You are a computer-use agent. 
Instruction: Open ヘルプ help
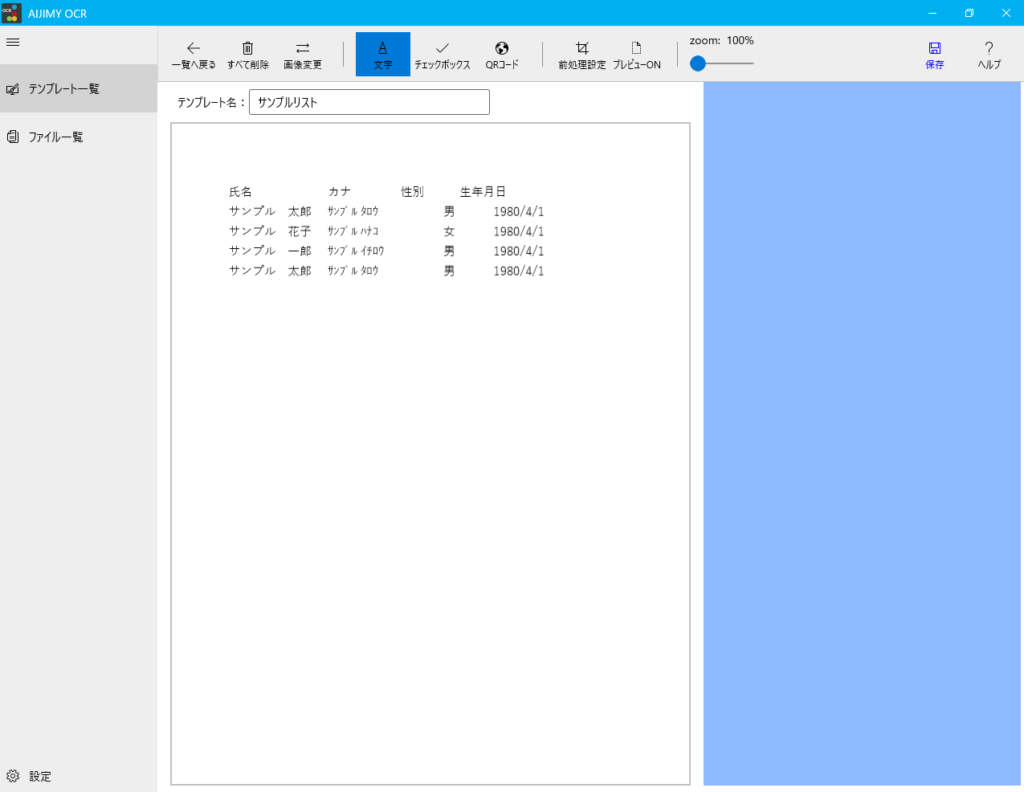point(989,55)
